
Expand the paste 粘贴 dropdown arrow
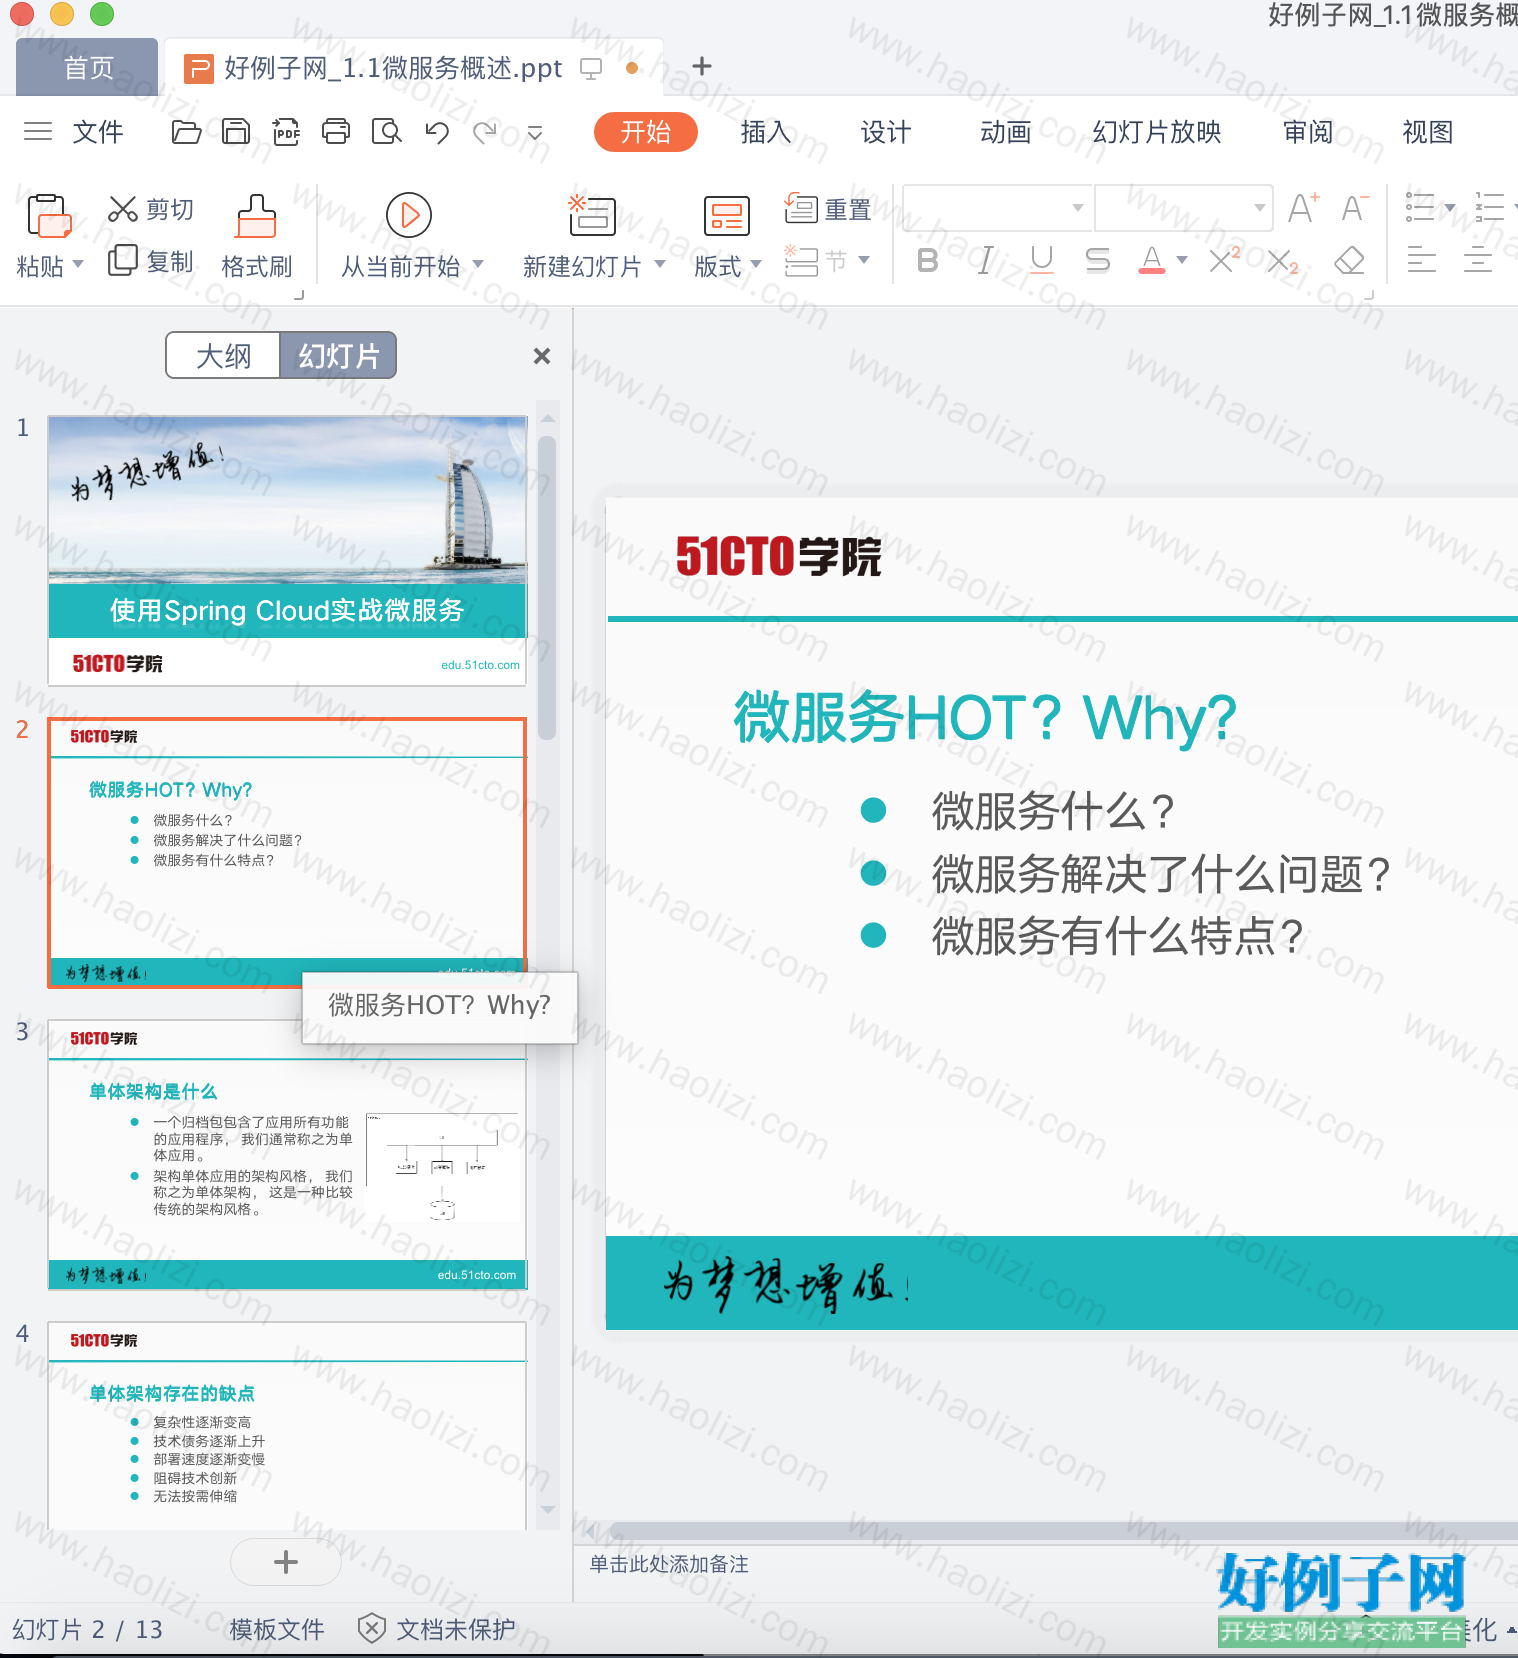78,265
